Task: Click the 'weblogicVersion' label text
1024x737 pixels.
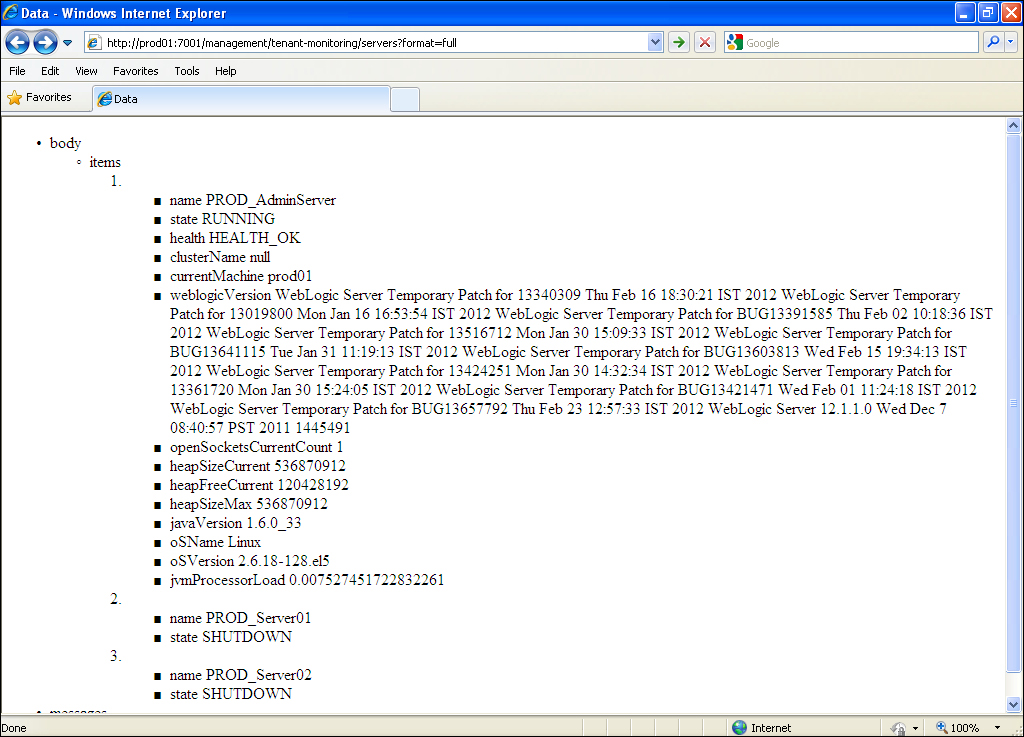Action: coord(221,295)
